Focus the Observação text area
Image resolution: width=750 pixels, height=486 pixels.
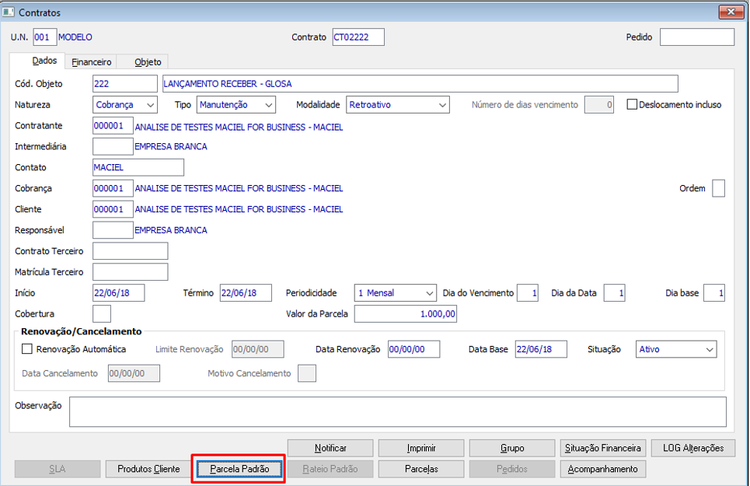coord(398,411)
